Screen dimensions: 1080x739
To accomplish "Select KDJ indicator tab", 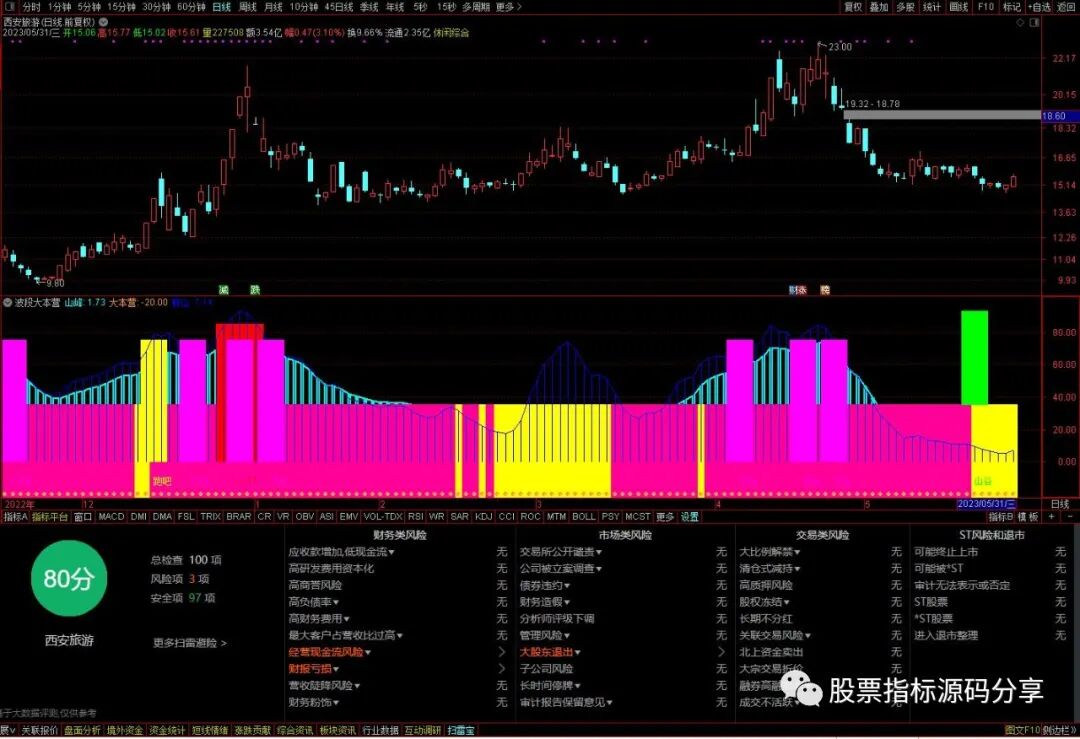I will tap(484, 517).
